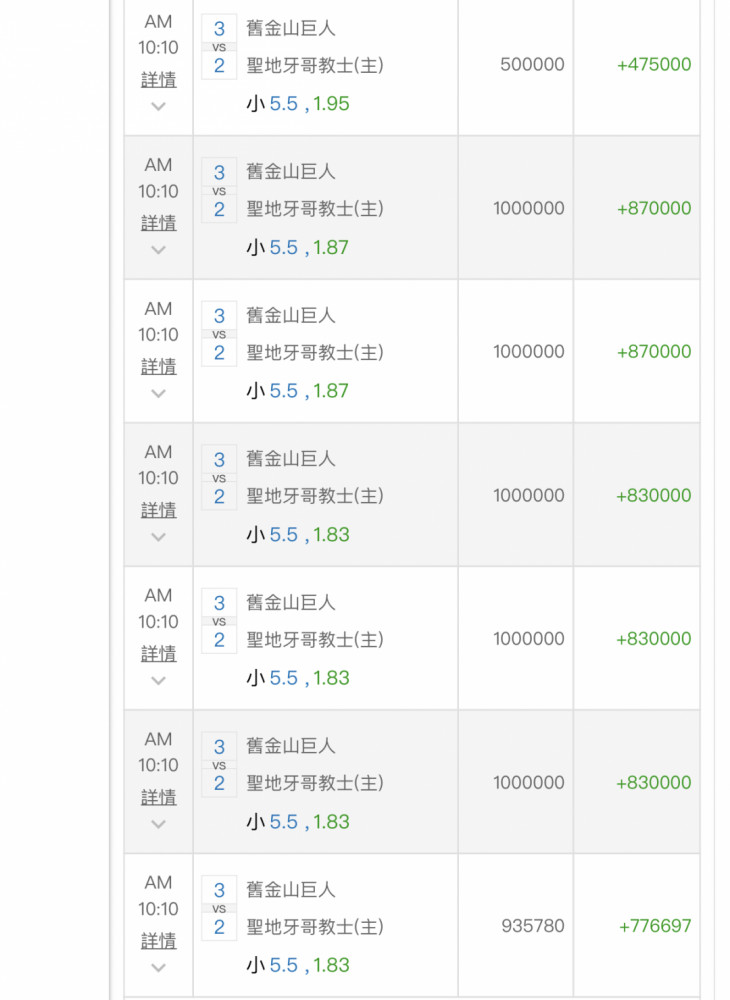
Task: Click the 3 vs 2 score box in first 1.87 row
Action: click(x=219, y=190)
